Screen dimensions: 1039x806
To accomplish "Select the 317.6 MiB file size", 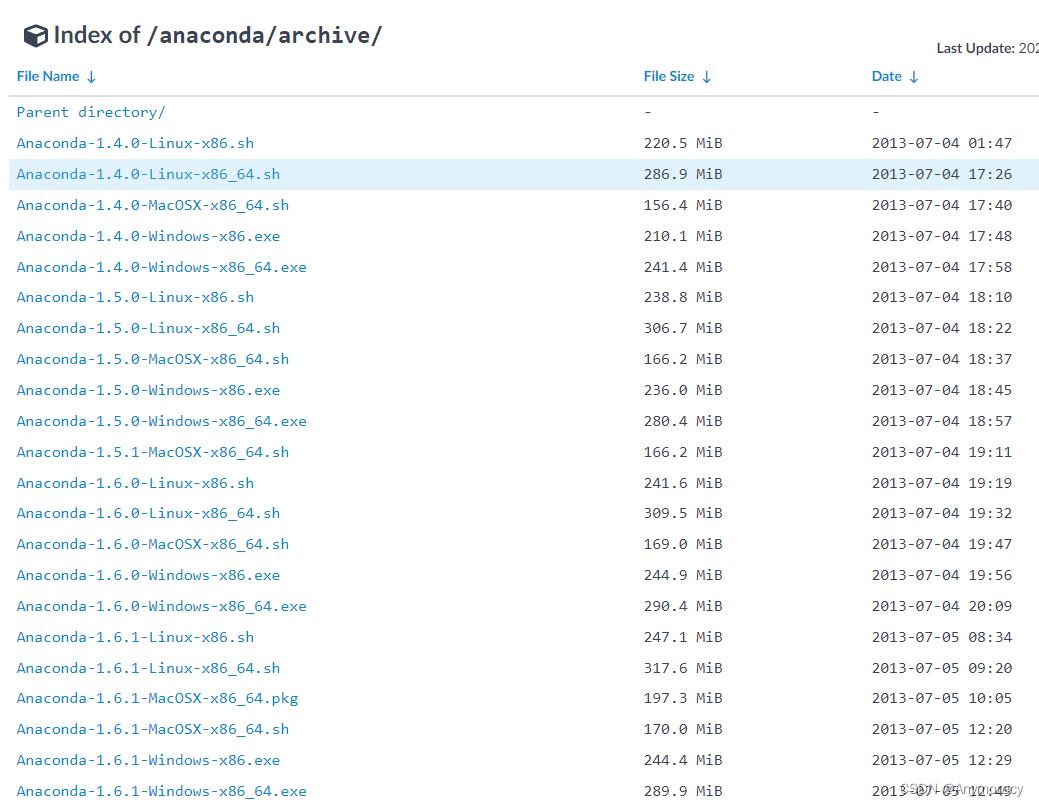I will (x=683, y=668).
